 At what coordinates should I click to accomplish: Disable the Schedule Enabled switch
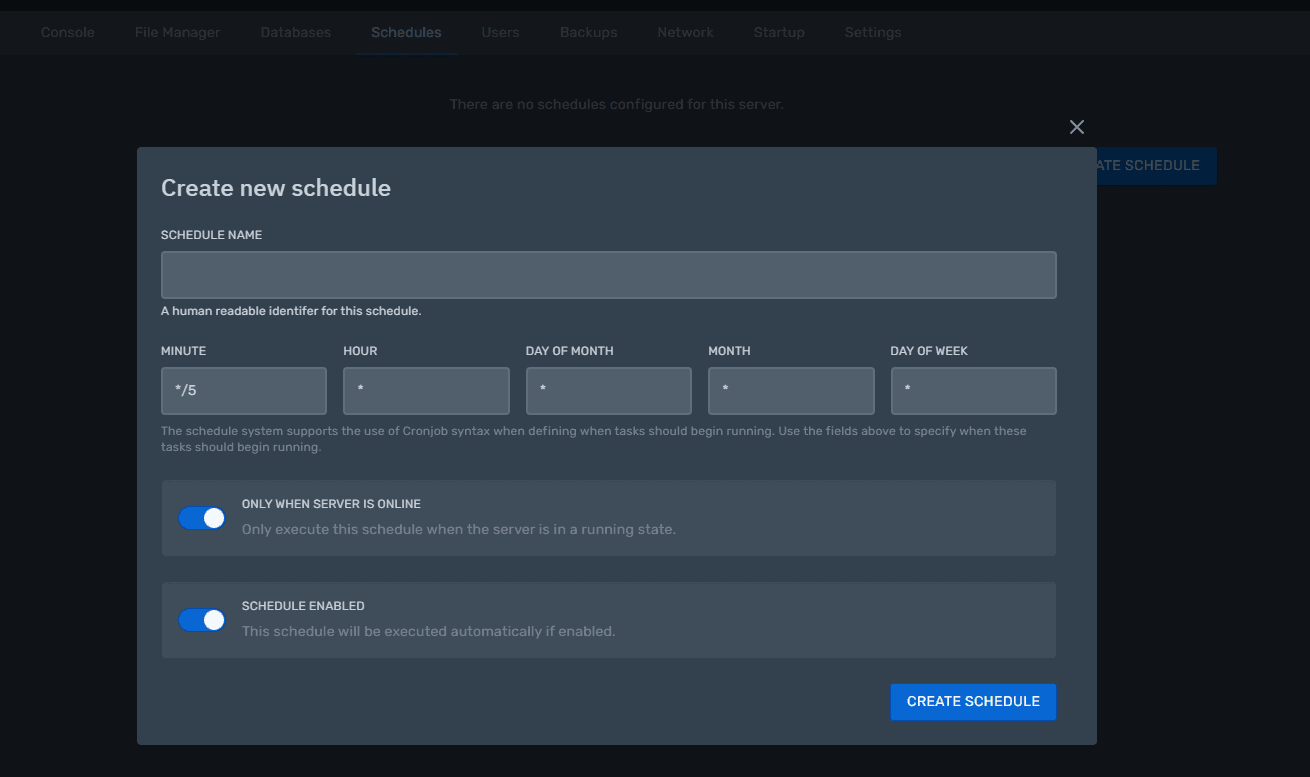pos(202,620)
